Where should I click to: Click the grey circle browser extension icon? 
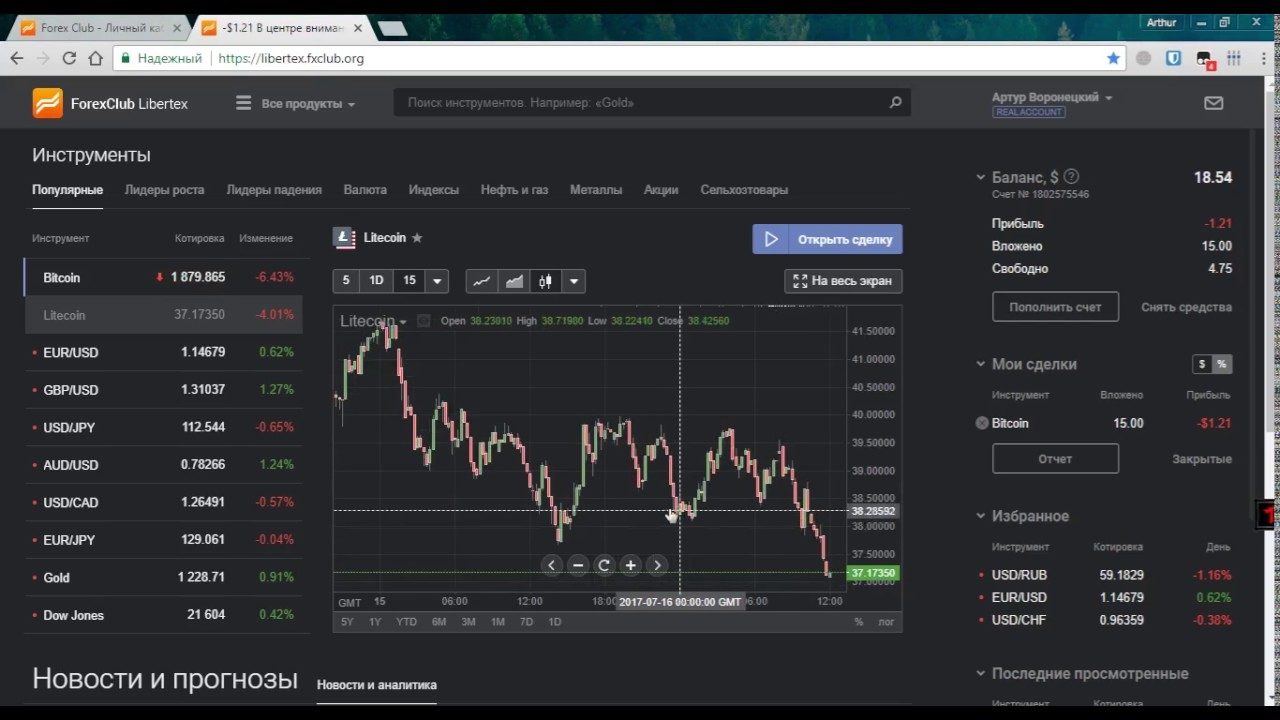(1143, 58)
